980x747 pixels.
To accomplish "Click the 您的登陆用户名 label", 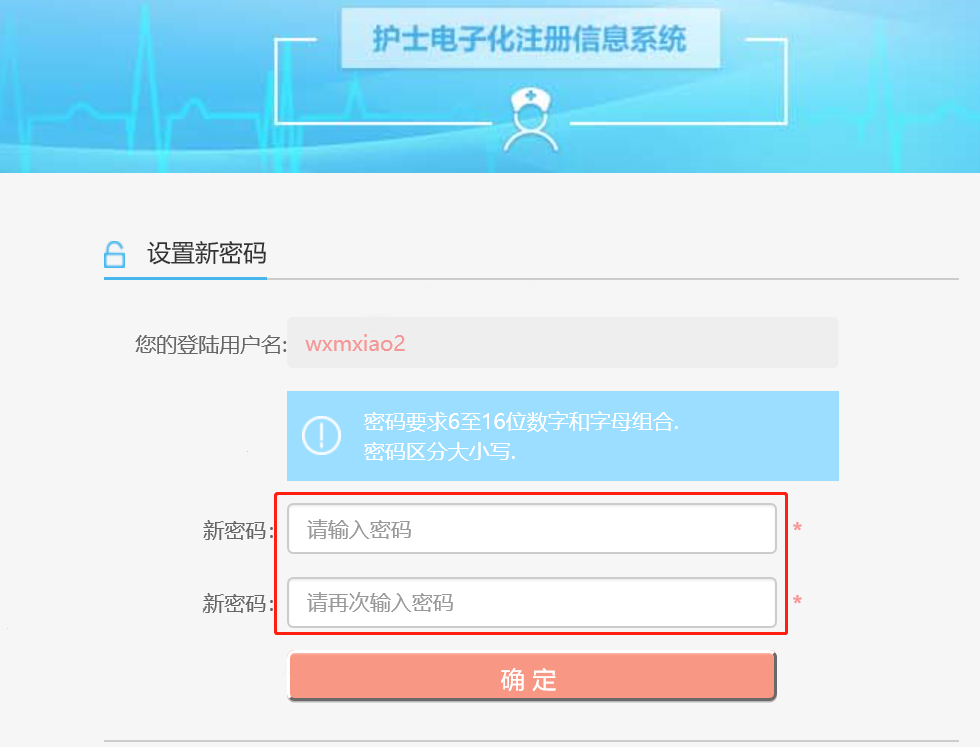I will [x=210, y=345].
